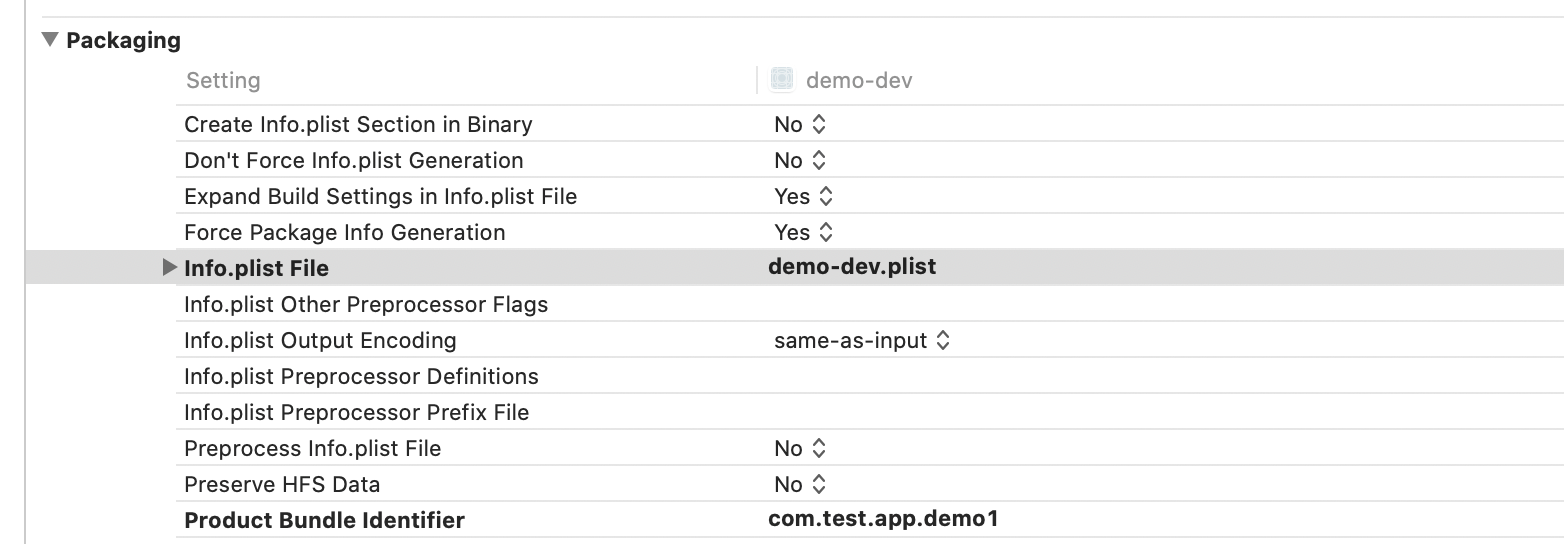Select Info.plist Preprocessor Prefix File row
This screenshot has width=1564, height=544.
[356, 413]
